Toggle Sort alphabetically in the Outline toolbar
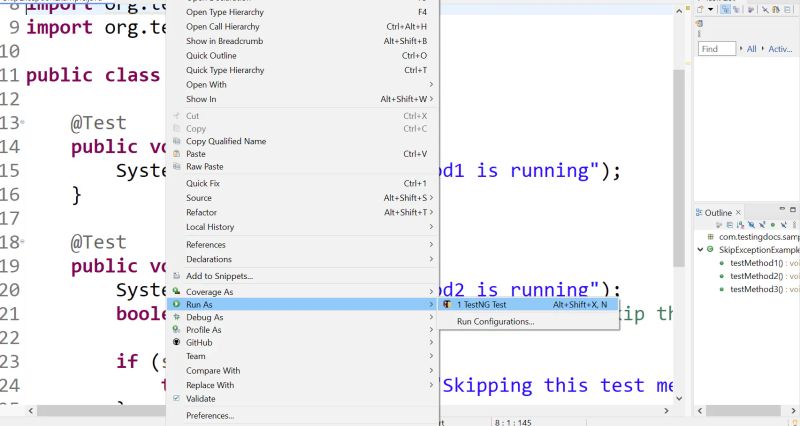The image size is (800, 426). pos(740,225)
